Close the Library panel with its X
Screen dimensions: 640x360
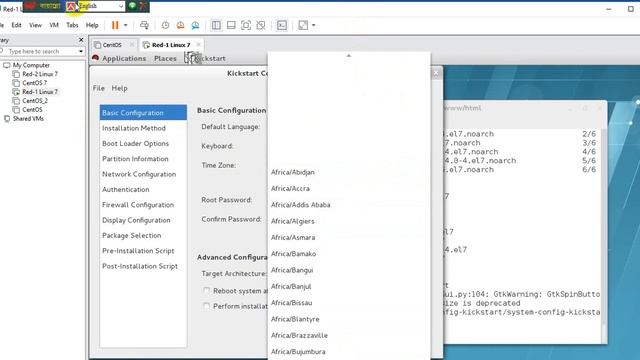tap(81, 40)
